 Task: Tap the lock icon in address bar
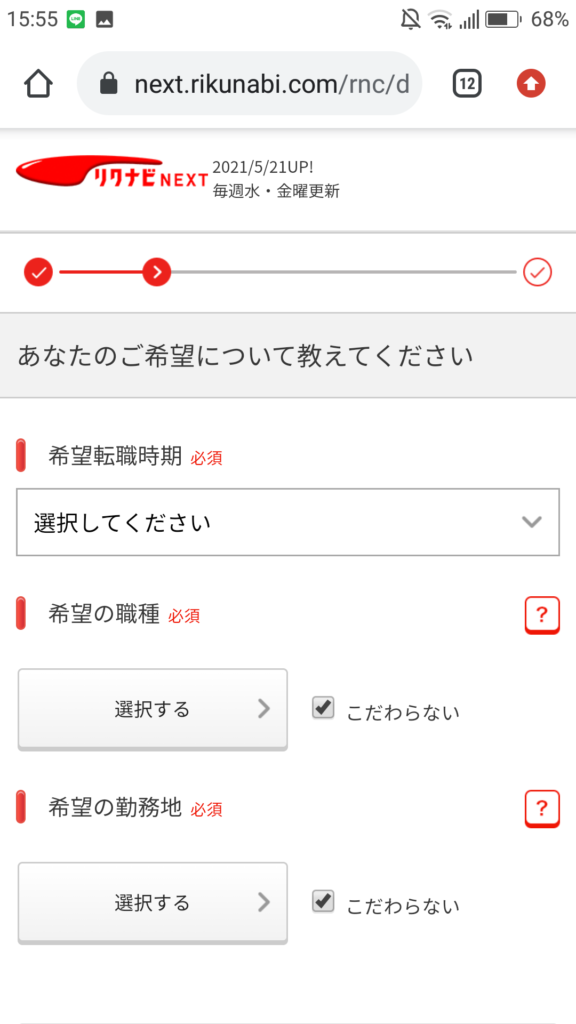[109, 84]
